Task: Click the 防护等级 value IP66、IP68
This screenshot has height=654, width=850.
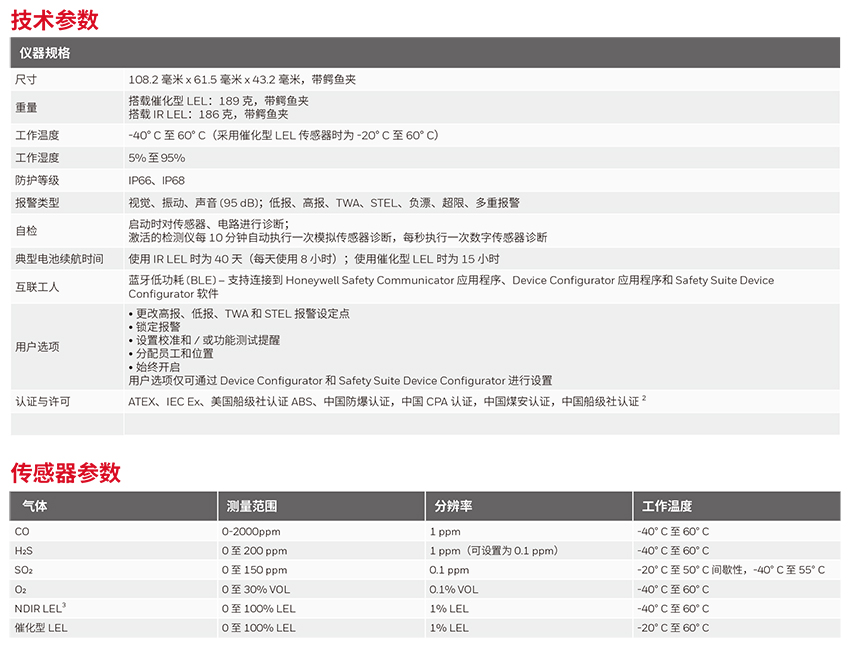Action: pyautogui.click(x=157, y=180)
